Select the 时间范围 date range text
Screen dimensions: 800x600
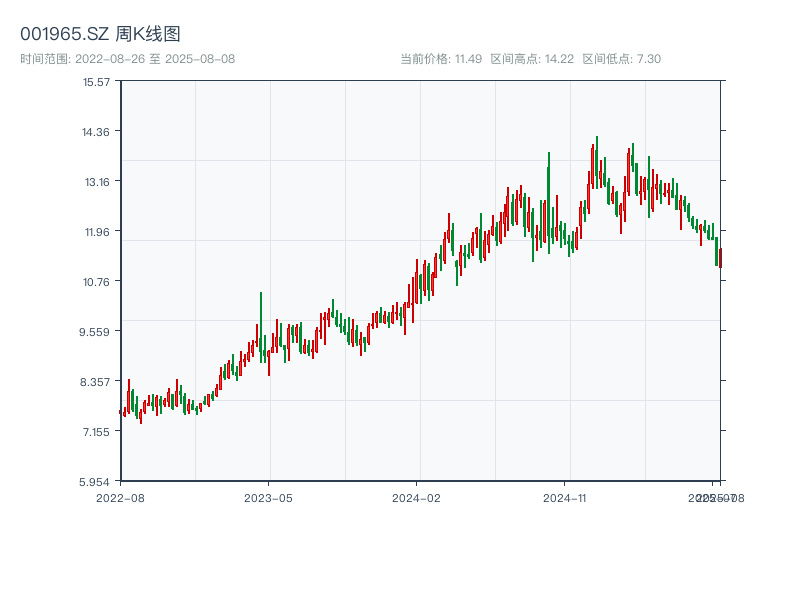(127, 59)
